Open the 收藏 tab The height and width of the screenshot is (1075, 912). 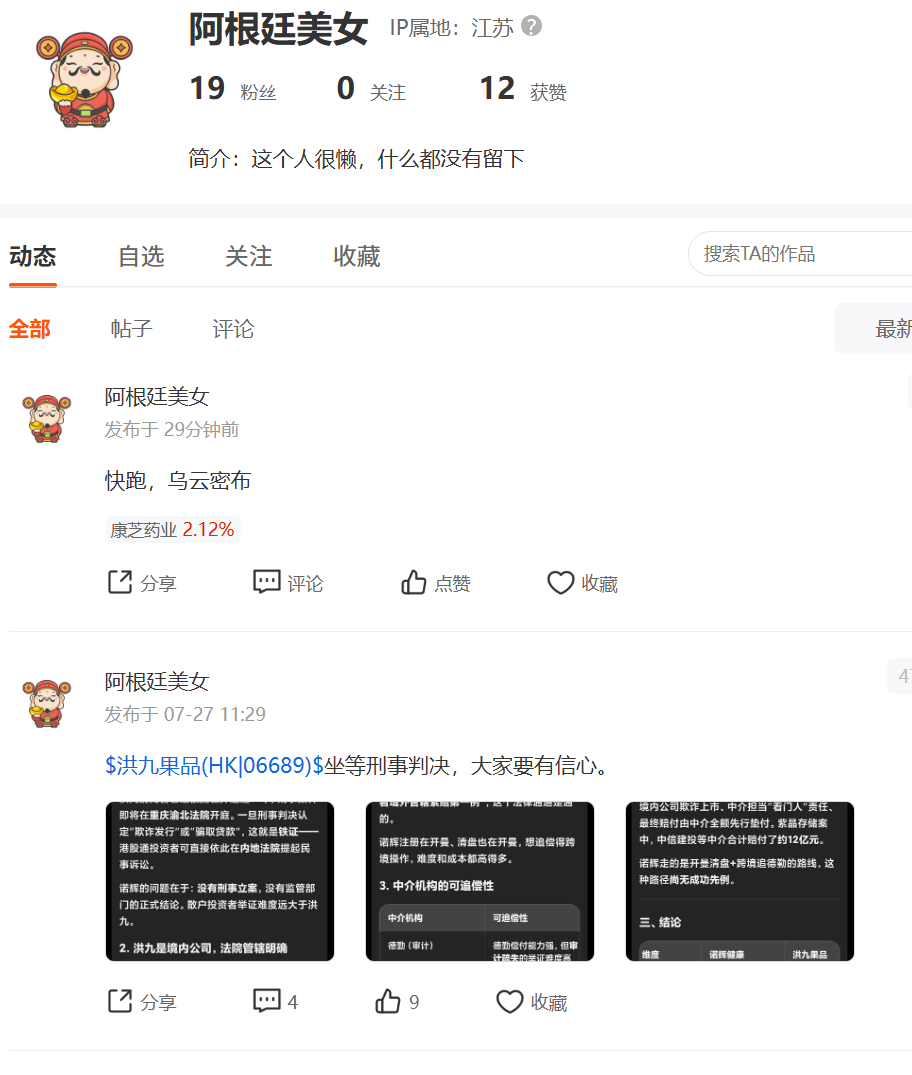(357, 256)
